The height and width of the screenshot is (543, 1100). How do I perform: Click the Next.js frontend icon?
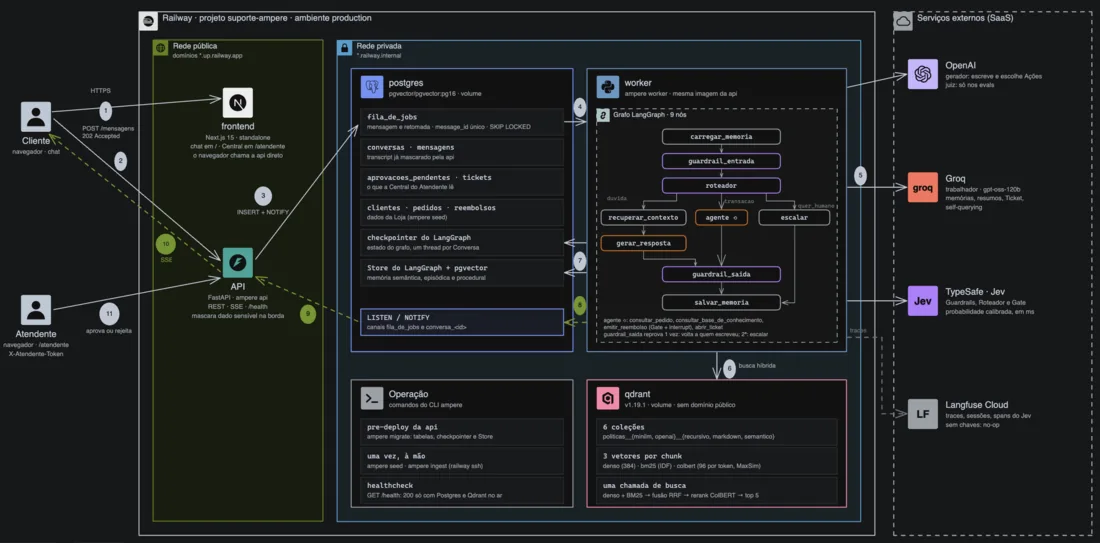pos(238,102)
